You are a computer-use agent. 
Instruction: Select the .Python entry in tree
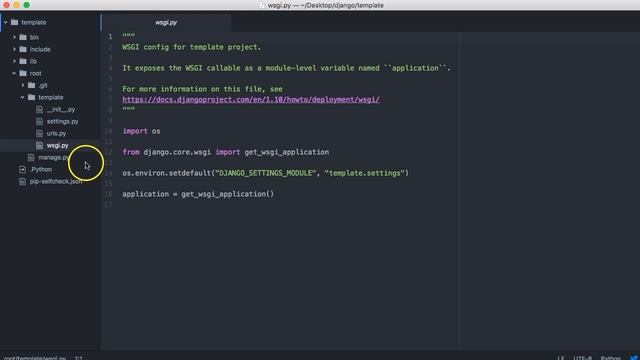pos(41,169)
